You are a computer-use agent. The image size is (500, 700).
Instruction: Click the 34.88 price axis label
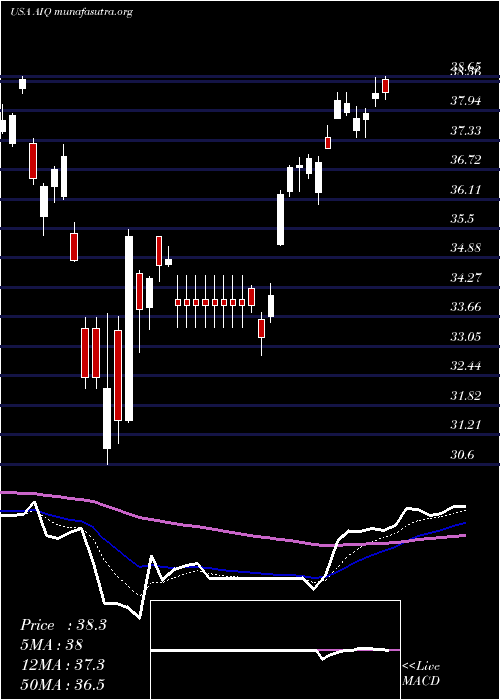tap(466, 248)
